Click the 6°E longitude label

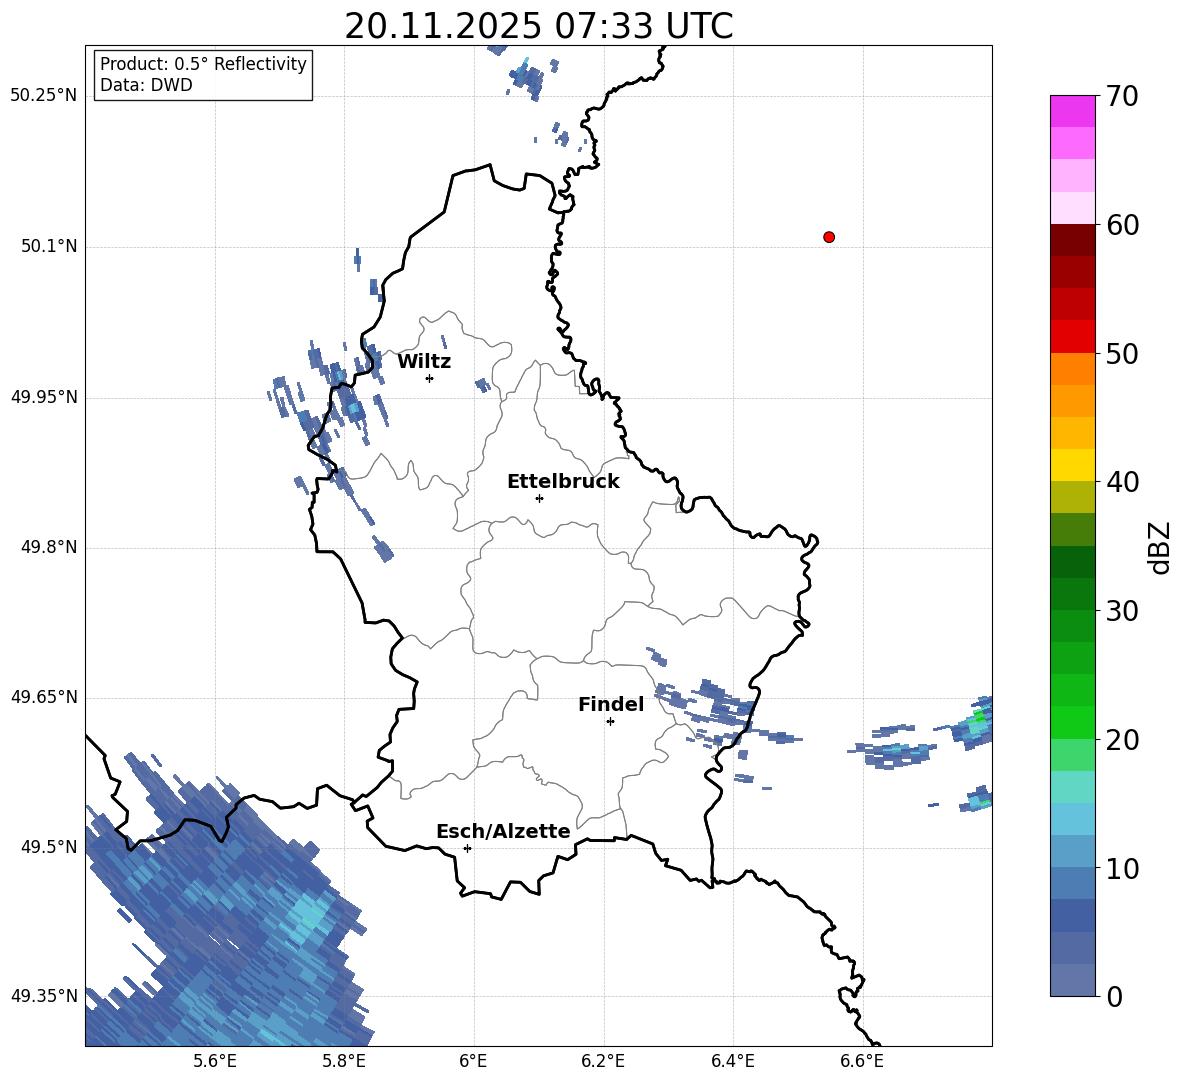click(473, 1061)
